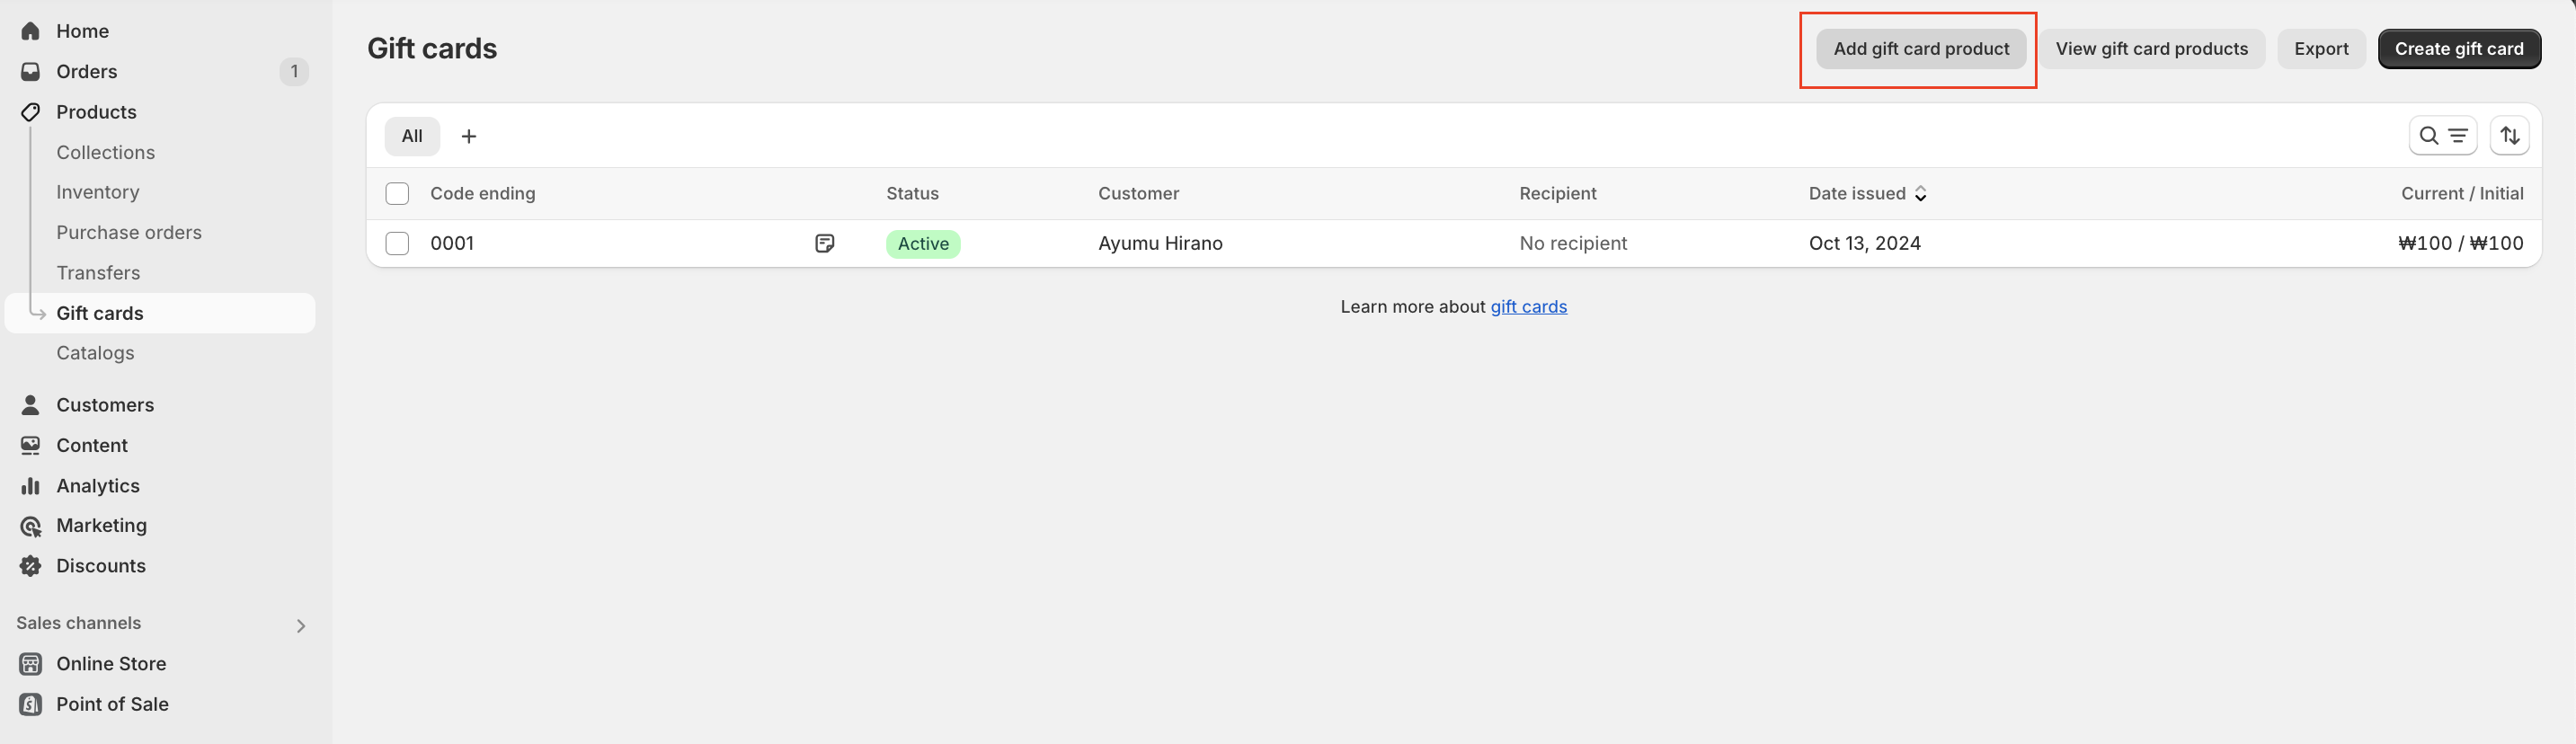The height and width of the screenshot is (744, 2576).
Task: Open gift card code ending 0001
Action: tap(452, 243)
